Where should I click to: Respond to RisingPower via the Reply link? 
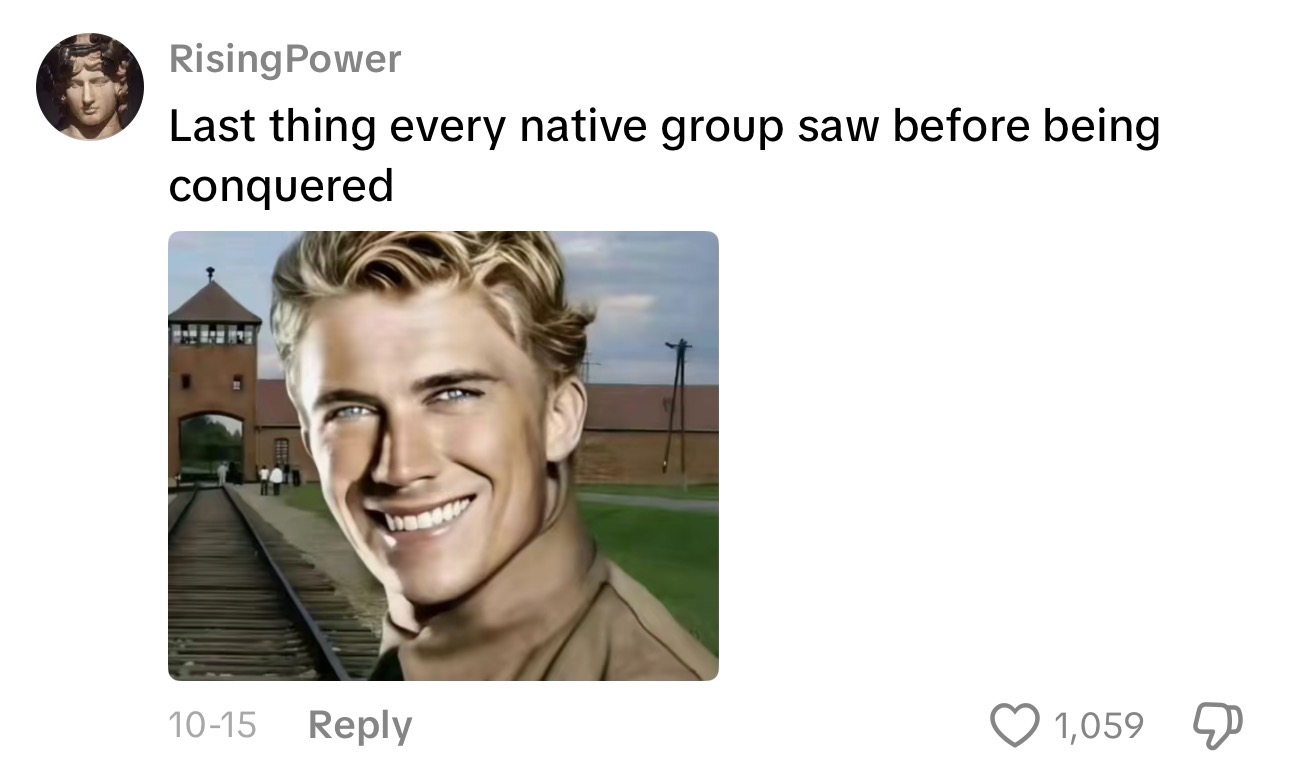(x=359, y=725)
